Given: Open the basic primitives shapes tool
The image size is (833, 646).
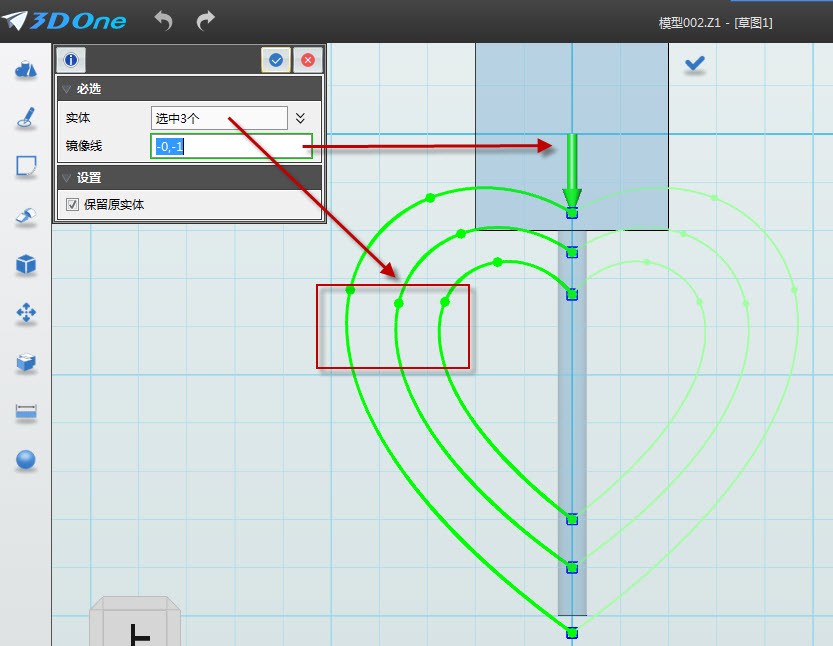Looking at the screenshot, I should [26, 69].
